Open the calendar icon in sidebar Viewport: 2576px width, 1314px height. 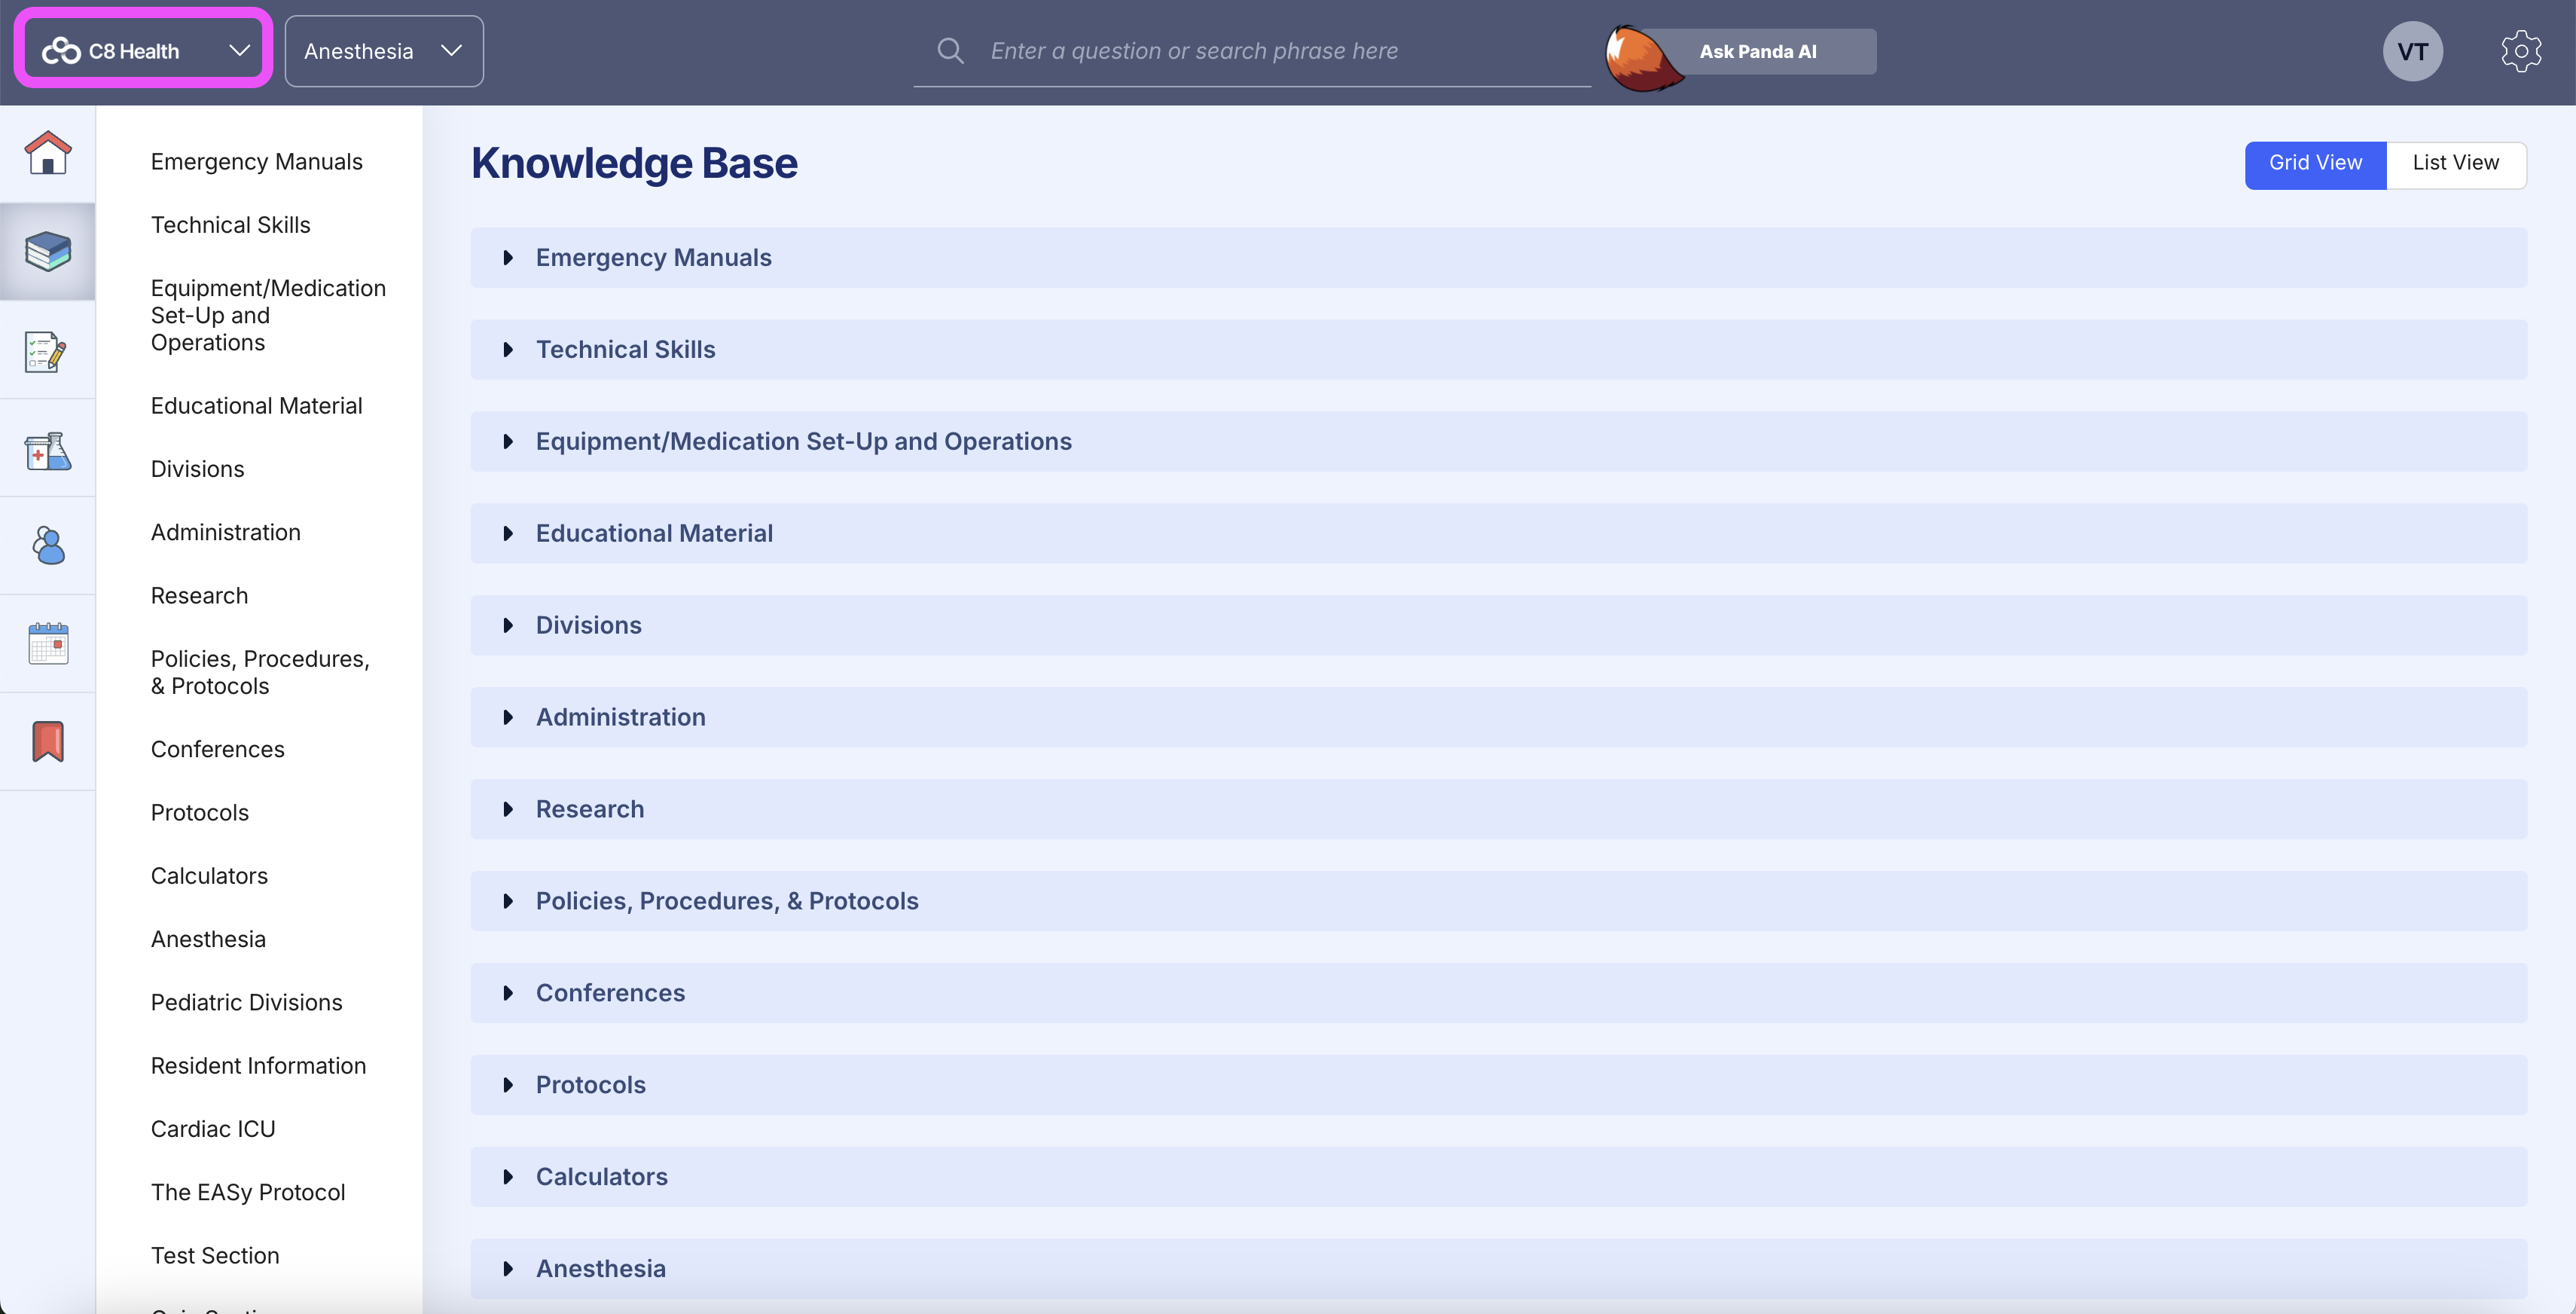48,643
